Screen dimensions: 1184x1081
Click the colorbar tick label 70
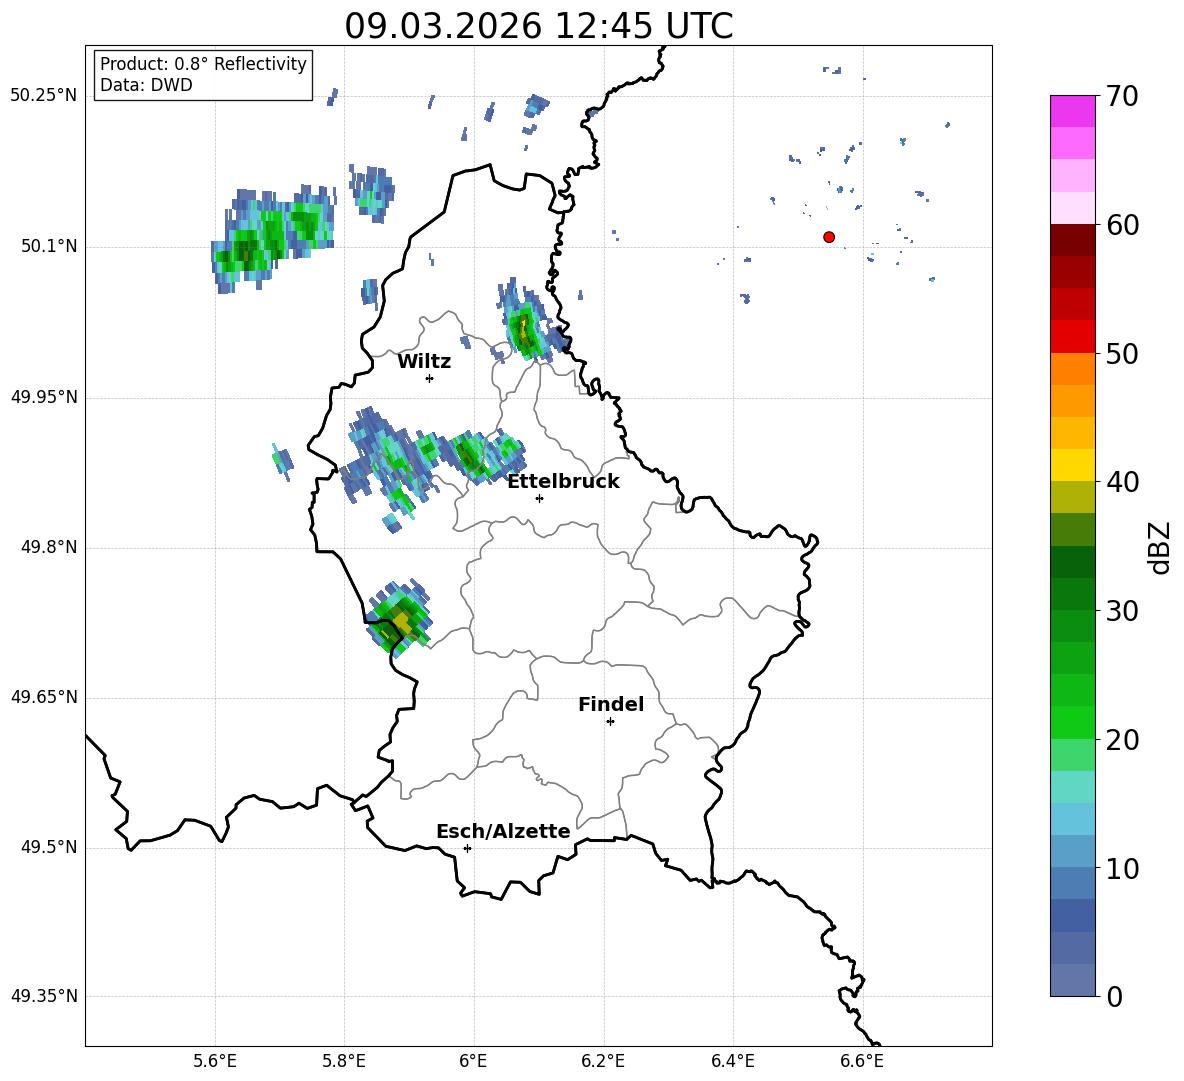coord(1122,97)
